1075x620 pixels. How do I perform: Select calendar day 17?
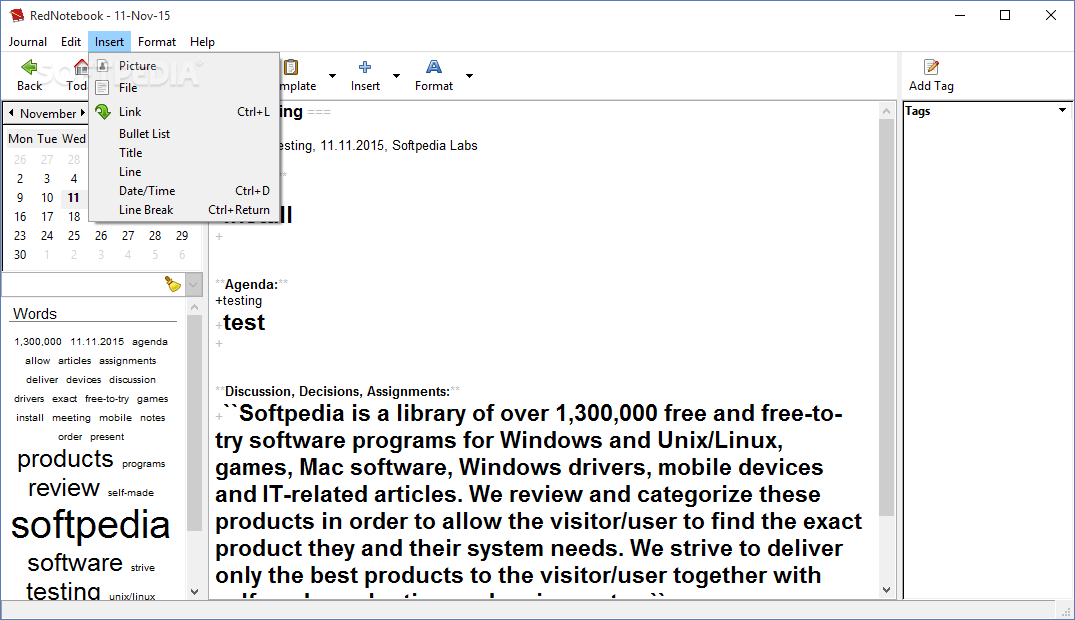(x=47, y=217)
